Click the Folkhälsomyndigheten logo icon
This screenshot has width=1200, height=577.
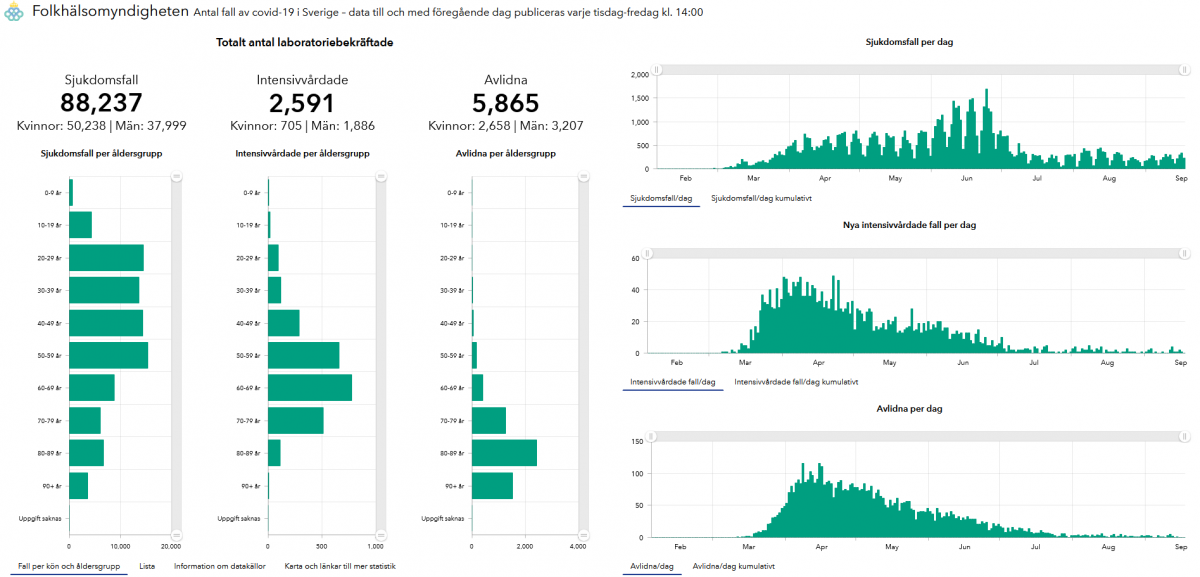13,13
